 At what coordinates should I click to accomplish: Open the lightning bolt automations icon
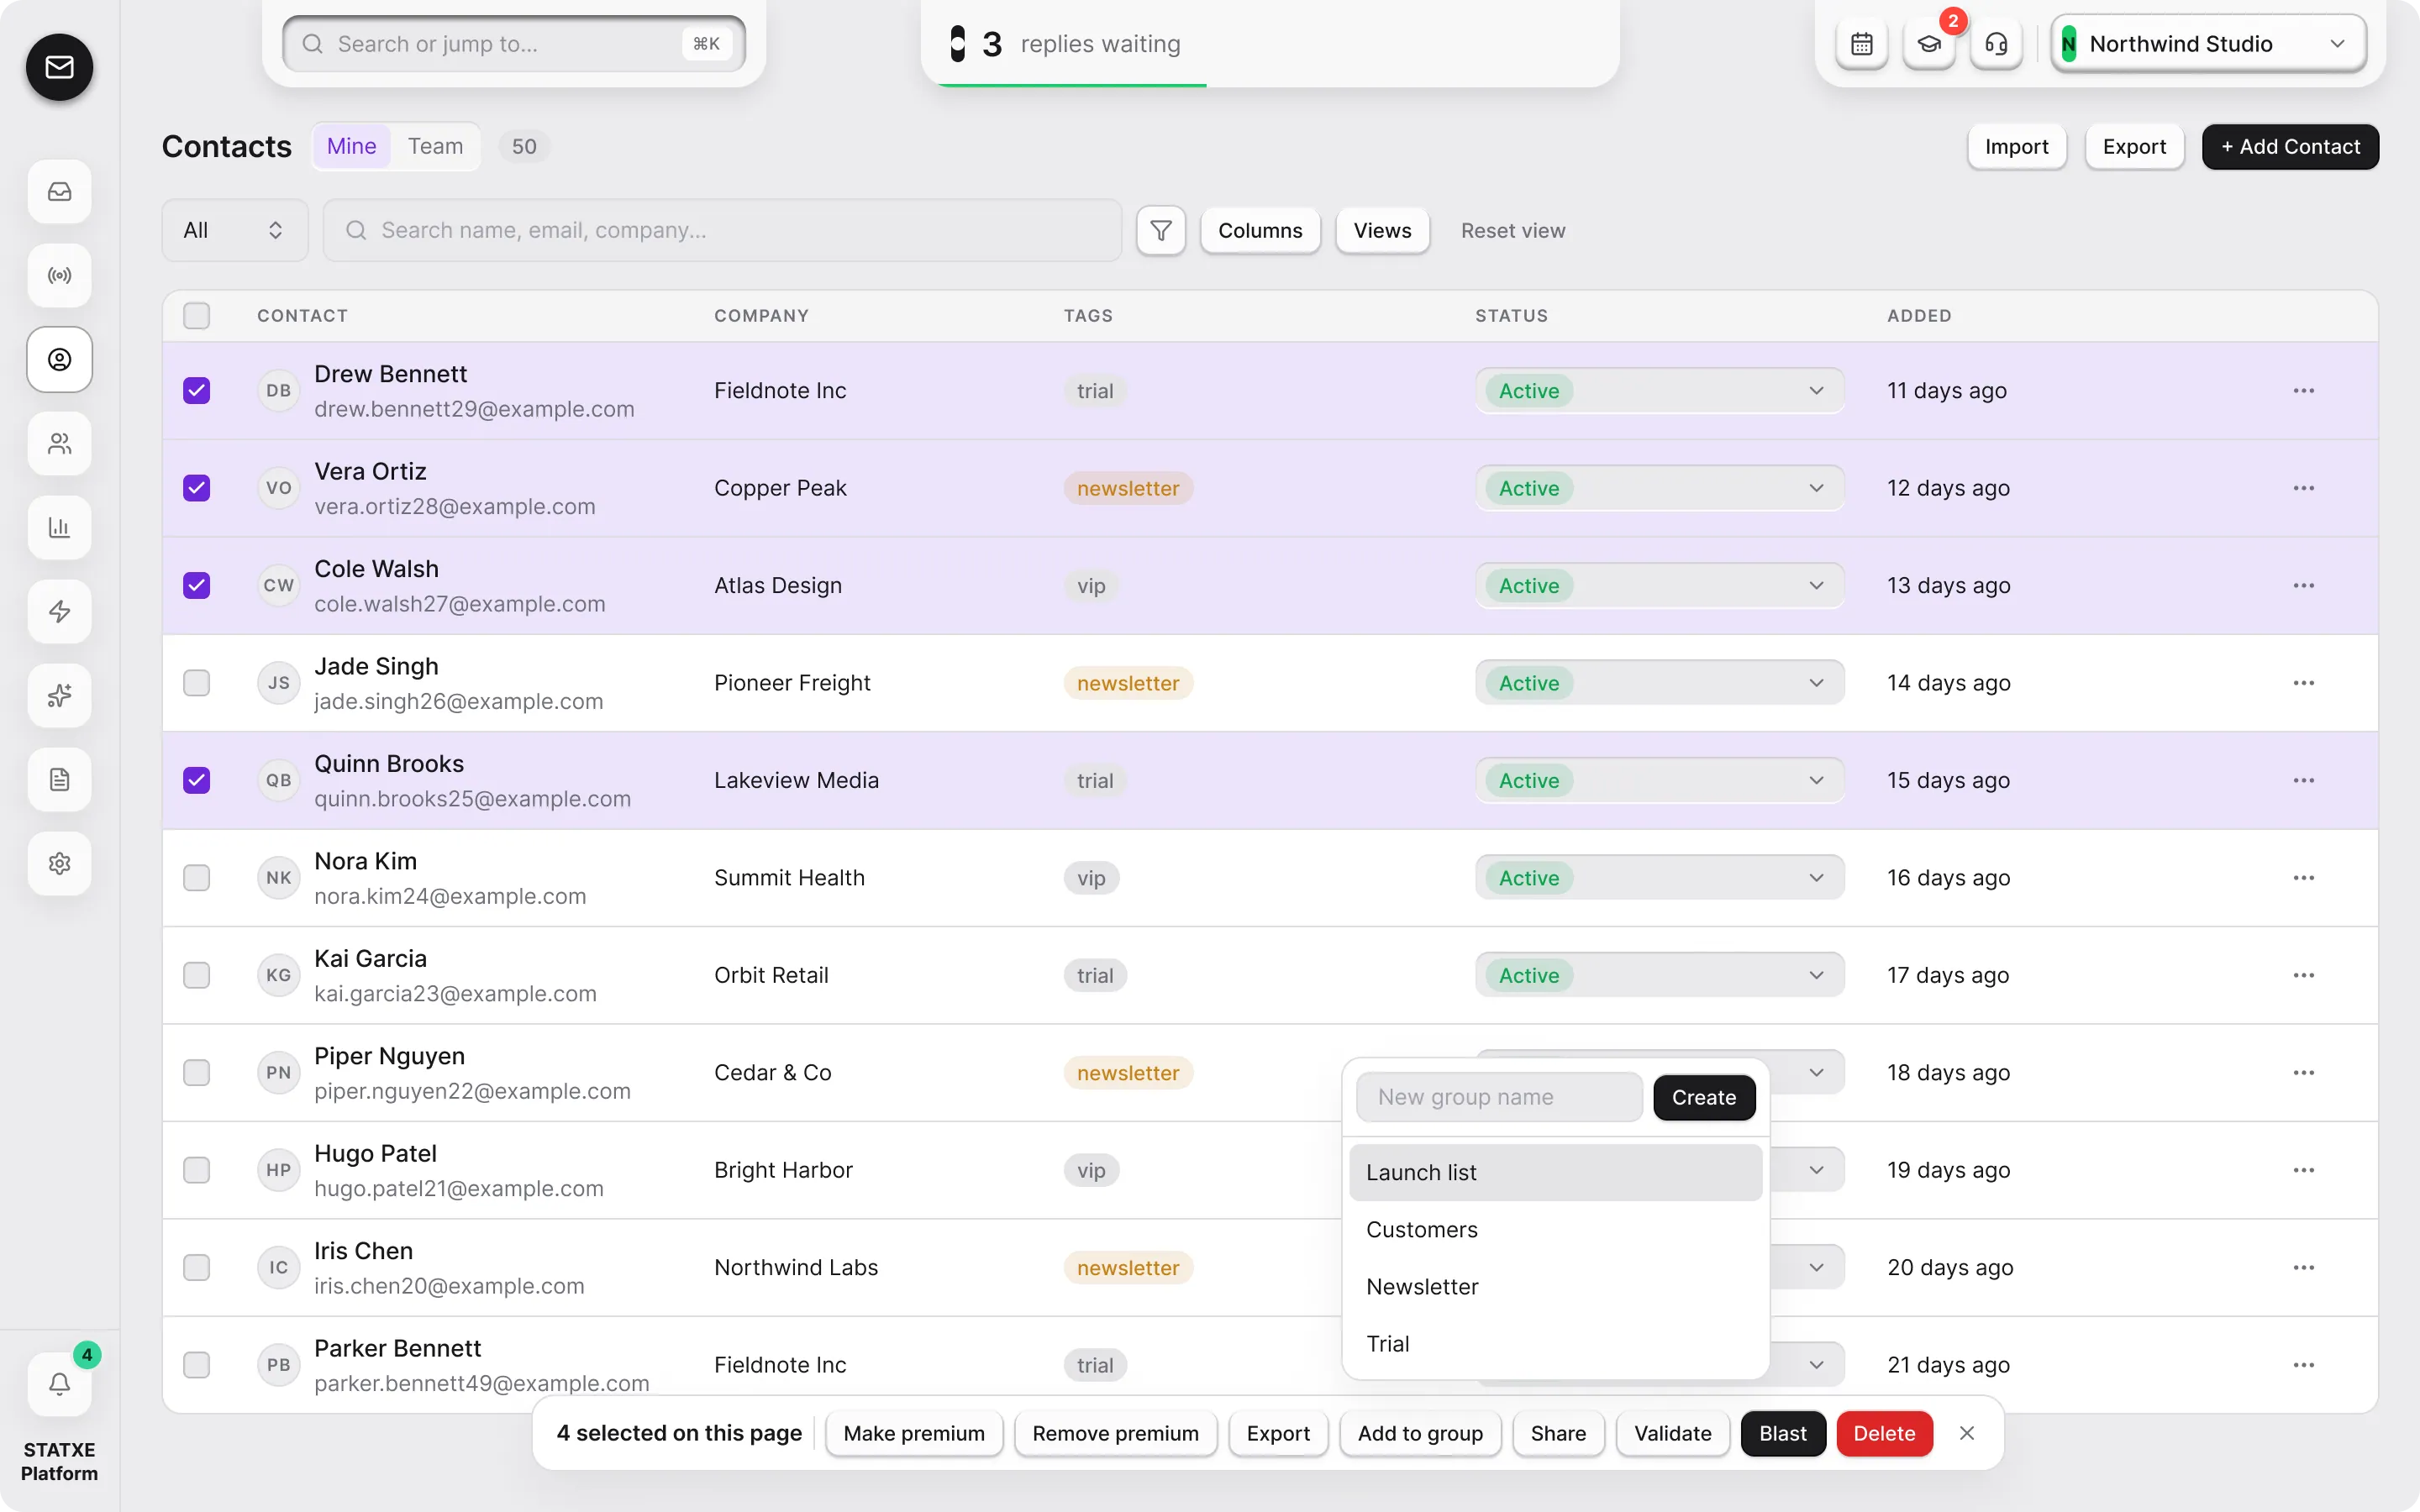pyautogui.click(x=59, y=611)
